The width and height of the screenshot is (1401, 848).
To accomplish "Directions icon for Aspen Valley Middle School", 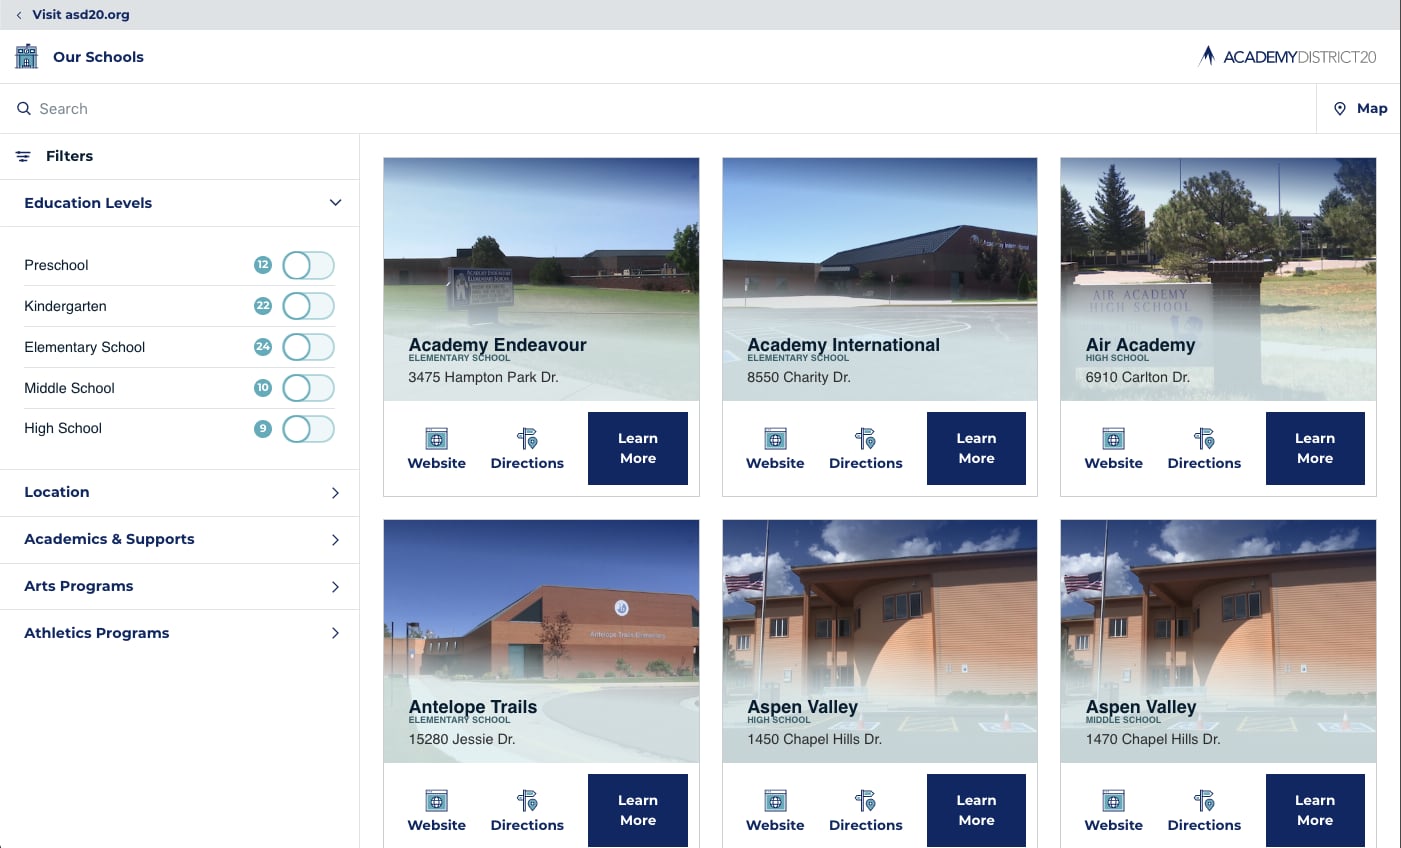I will pyautogui.click(x=1204, y=801).
